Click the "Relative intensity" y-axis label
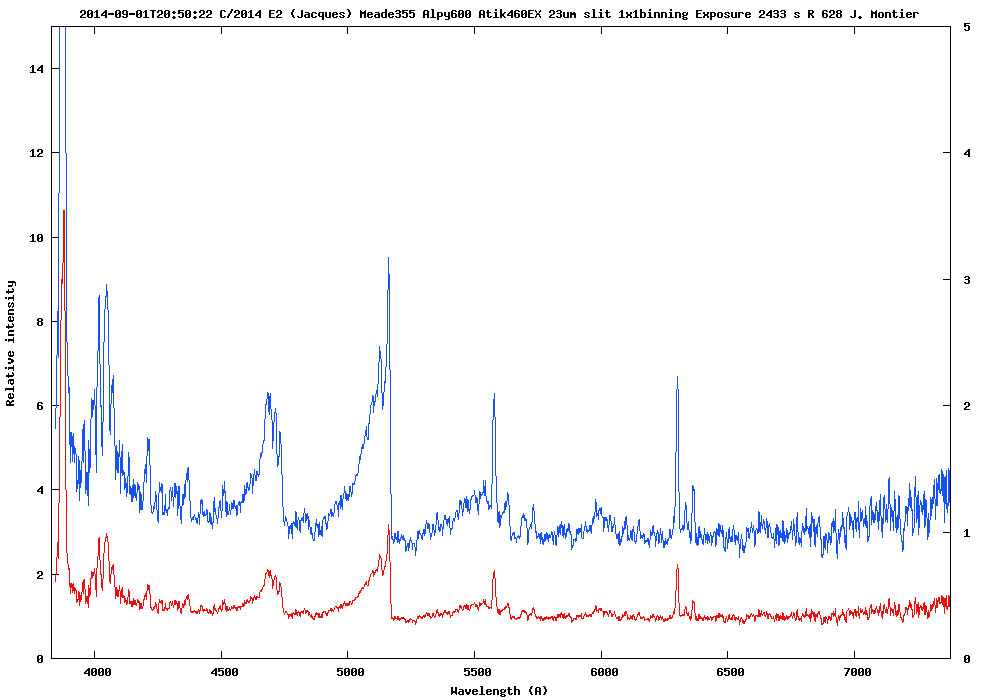 coord(11,343)
